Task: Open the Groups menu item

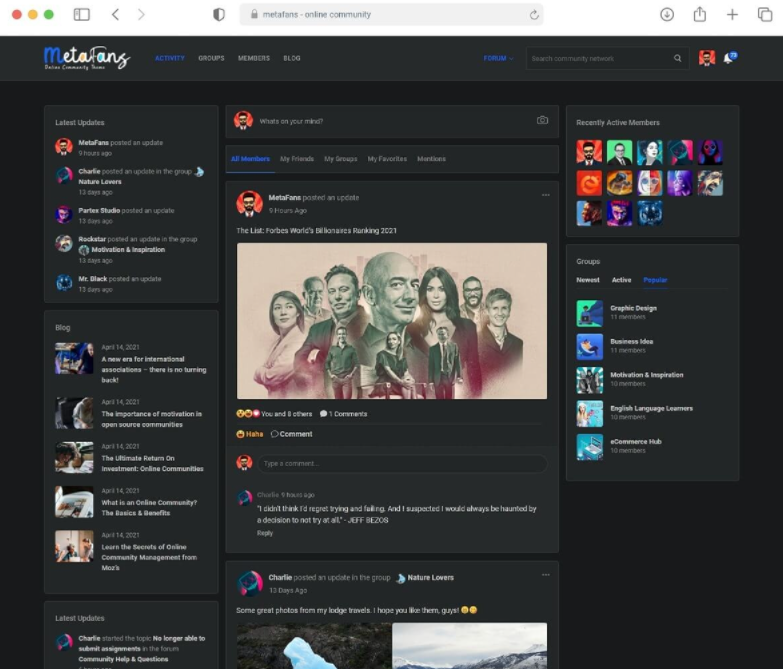Action: pos(211,58)
